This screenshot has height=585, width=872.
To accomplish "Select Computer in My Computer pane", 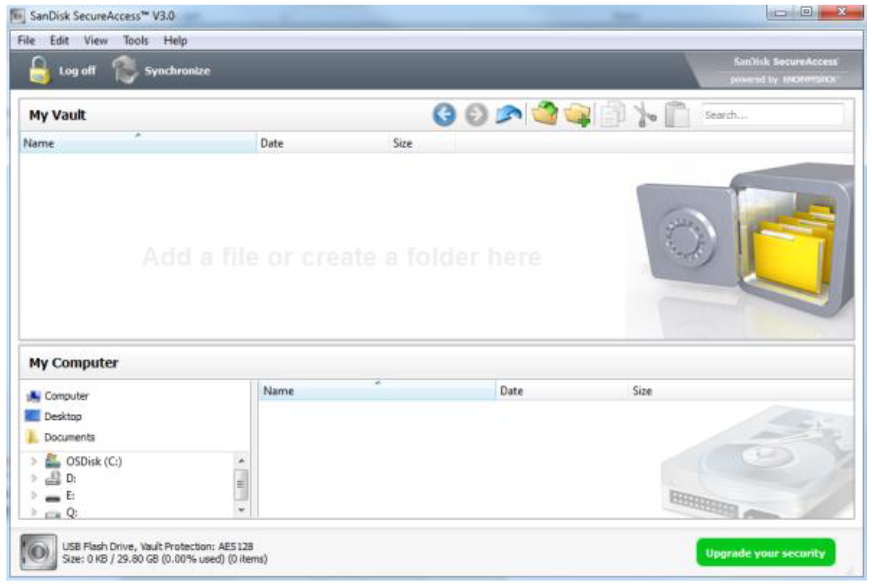I will 66,396.
